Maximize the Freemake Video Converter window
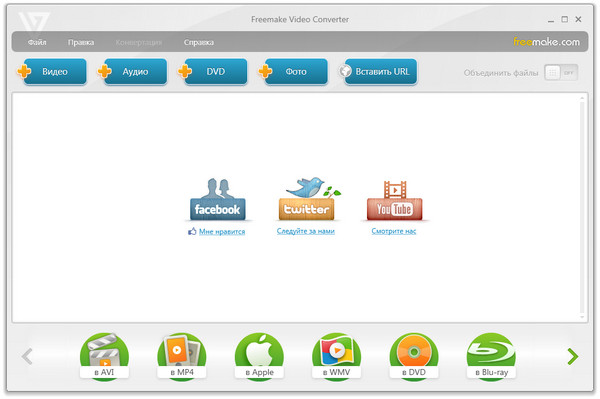600x399 pixels. click(x=564, y=19)
